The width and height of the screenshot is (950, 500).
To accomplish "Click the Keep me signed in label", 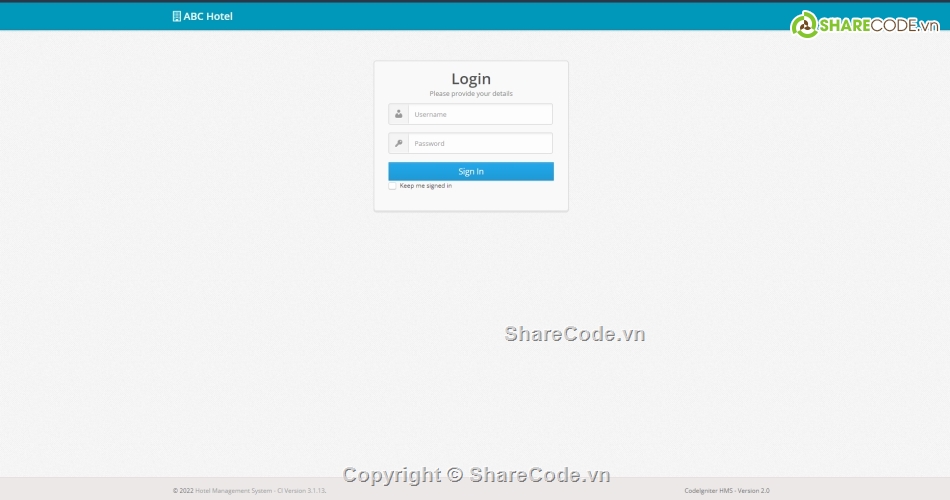I will [x=425, y=186].
